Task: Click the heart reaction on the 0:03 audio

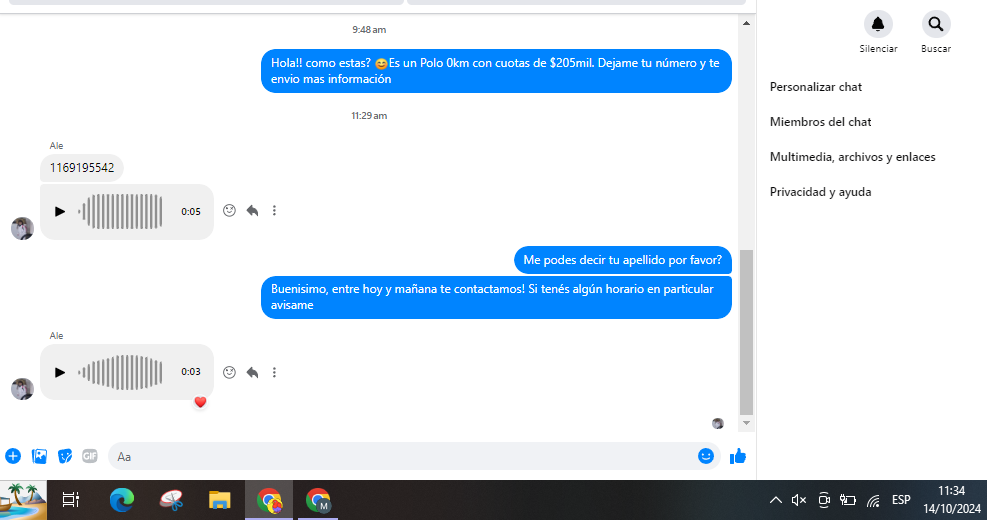Action: (x=200, y=402)
